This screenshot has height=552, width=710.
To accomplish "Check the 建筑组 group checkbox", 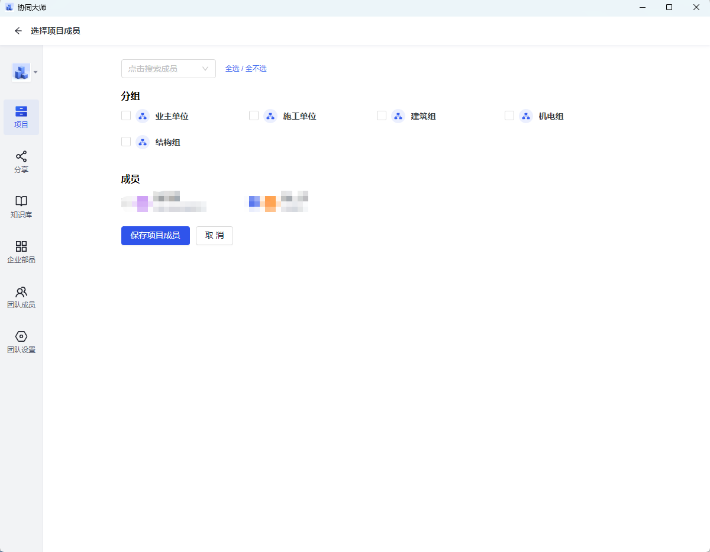I will (x=382, y=116).
